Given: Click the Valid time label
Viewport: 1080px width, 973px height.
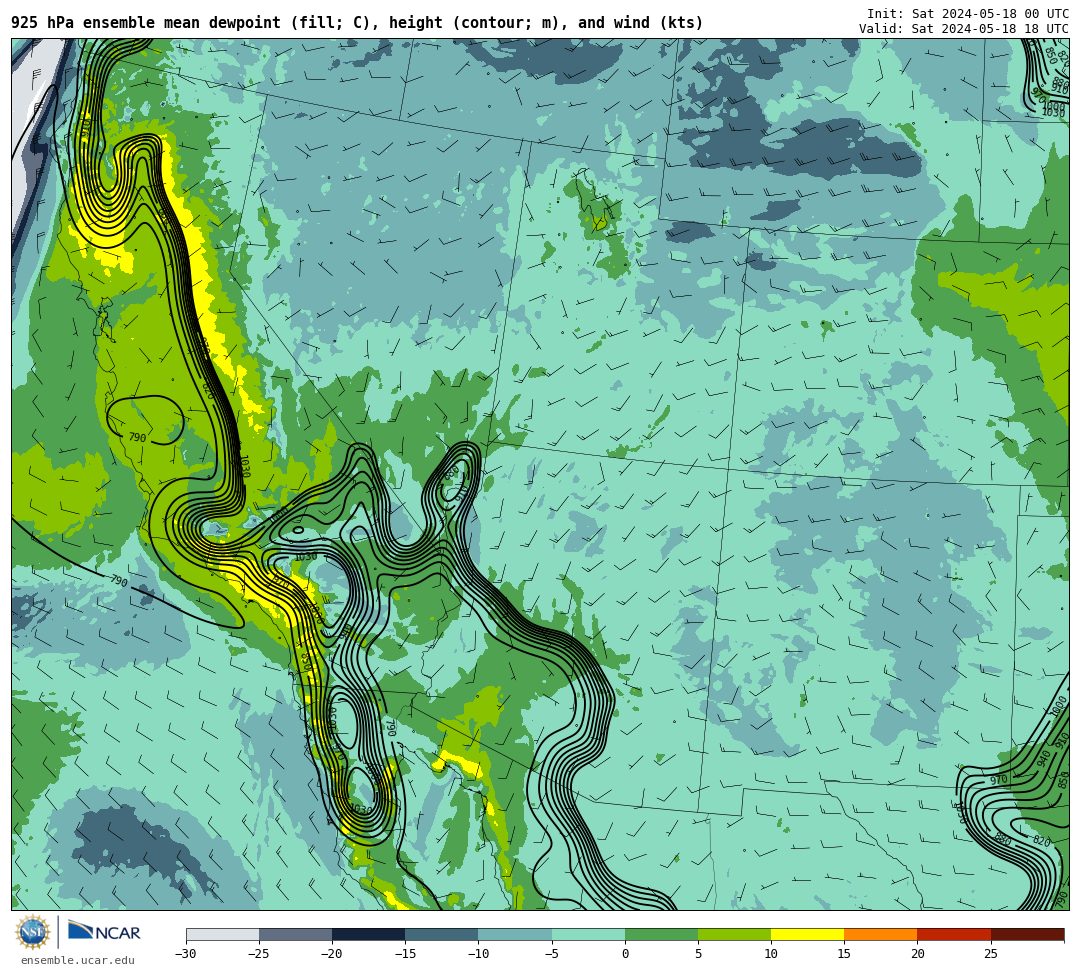Looking at the screenshot, I should pyautogui.click(x=964, y=29).
